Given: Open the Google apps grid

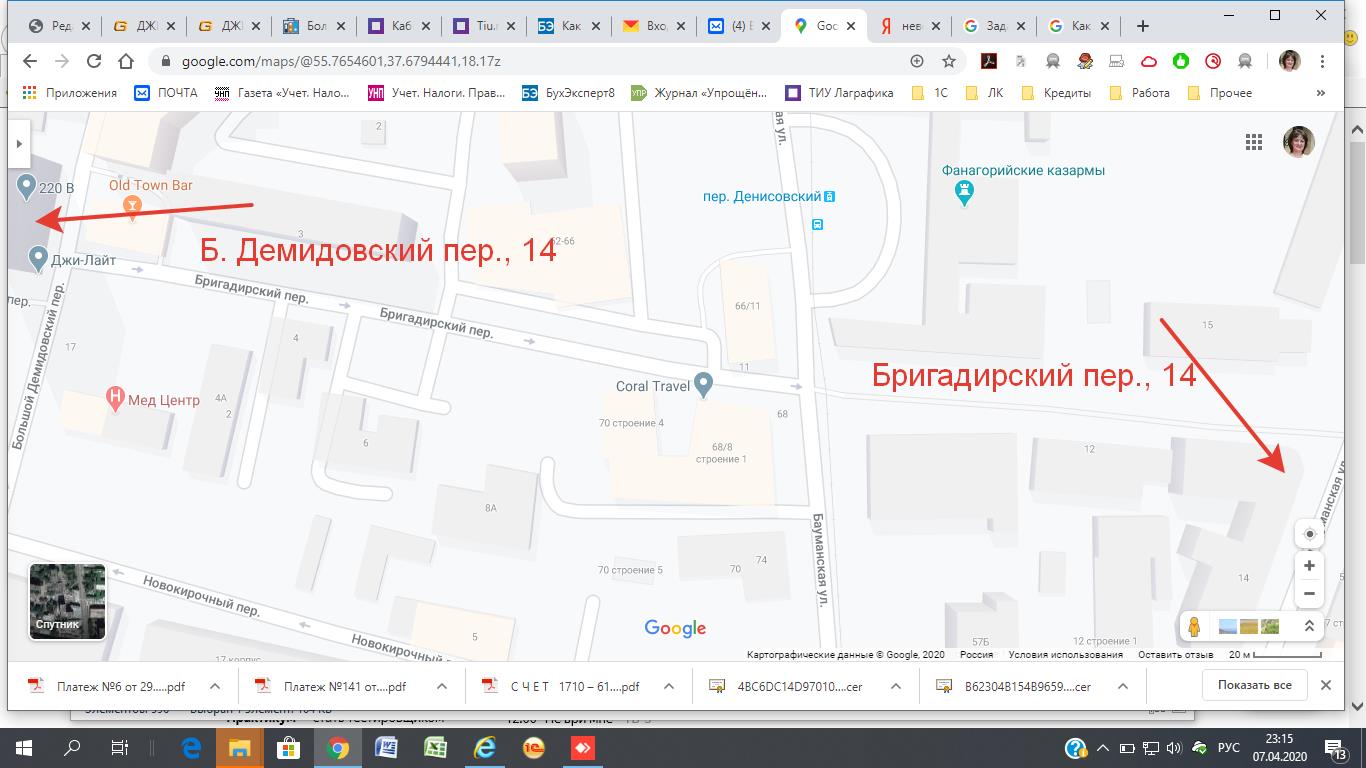Looking at the screenshot, I should pyautogui.click(x=1254, y=142).
